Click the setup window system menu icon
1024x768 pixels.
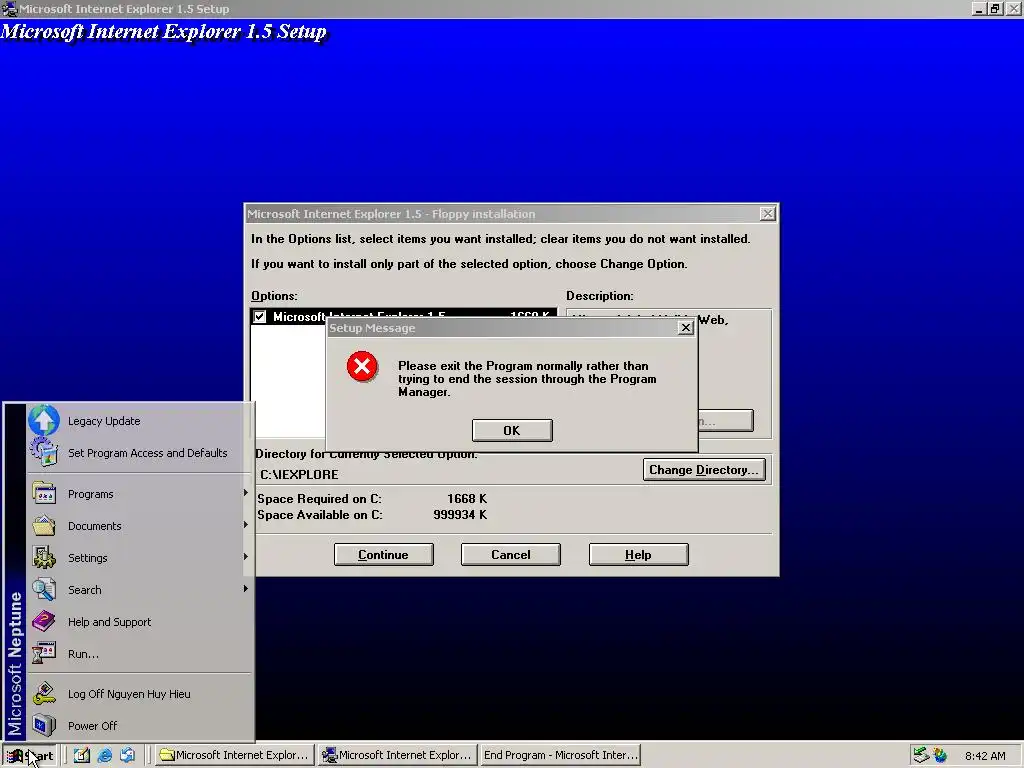pyautogui.click(x=9, y=8)
